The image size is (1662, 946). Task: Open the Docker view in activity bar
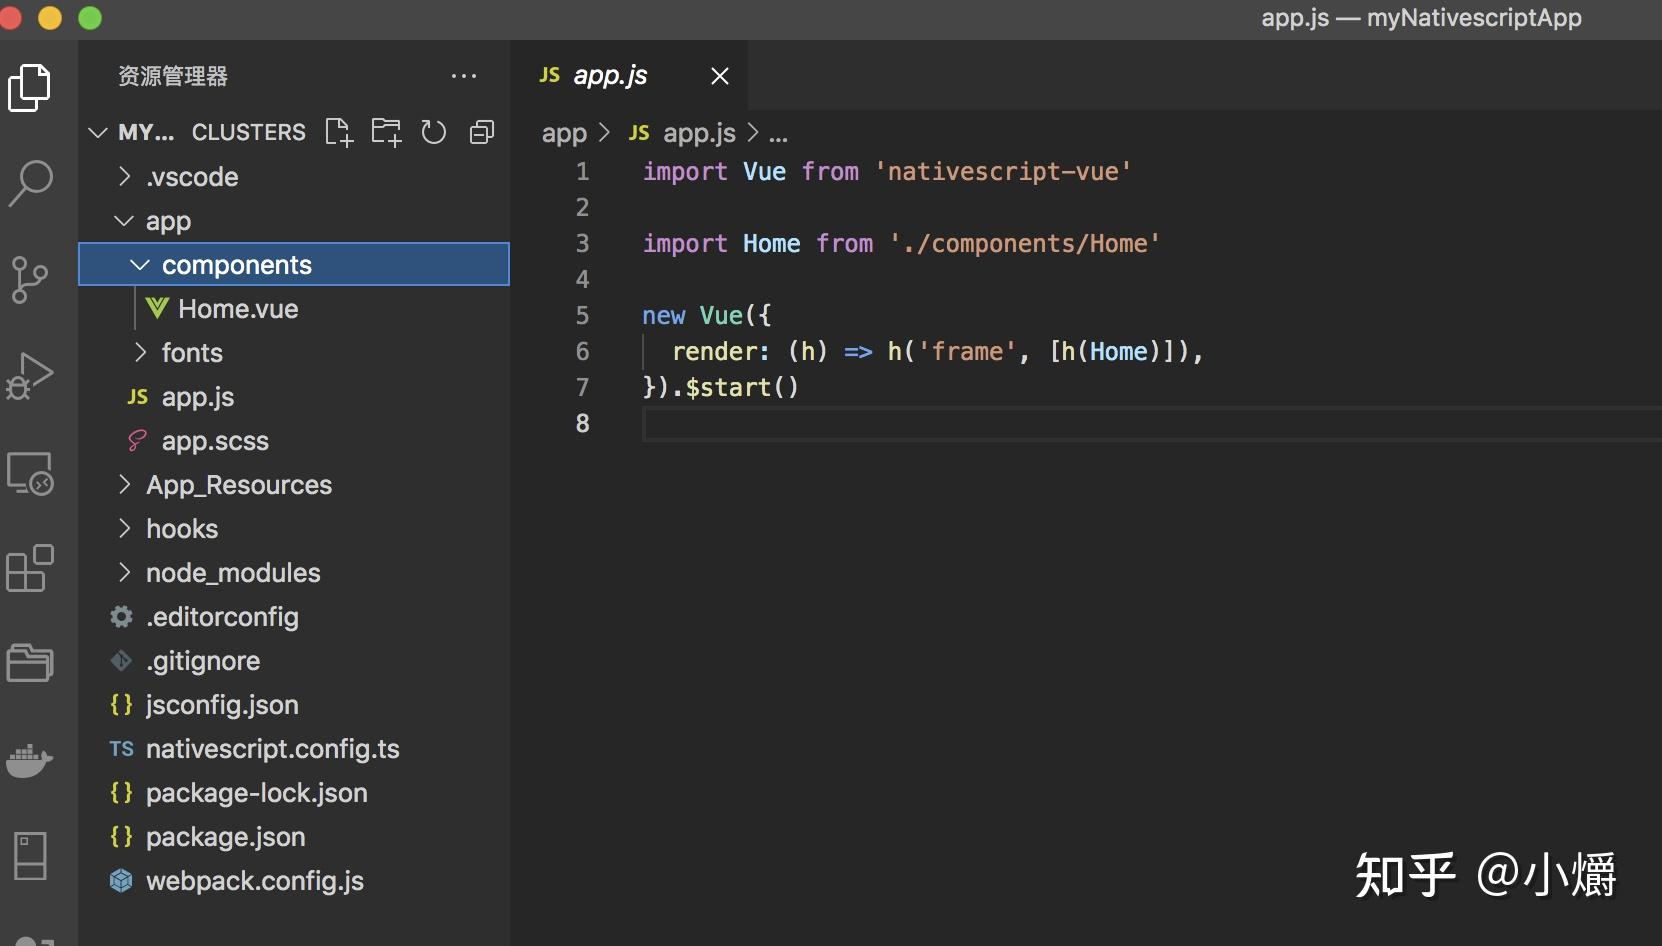[x=30, y=760]
